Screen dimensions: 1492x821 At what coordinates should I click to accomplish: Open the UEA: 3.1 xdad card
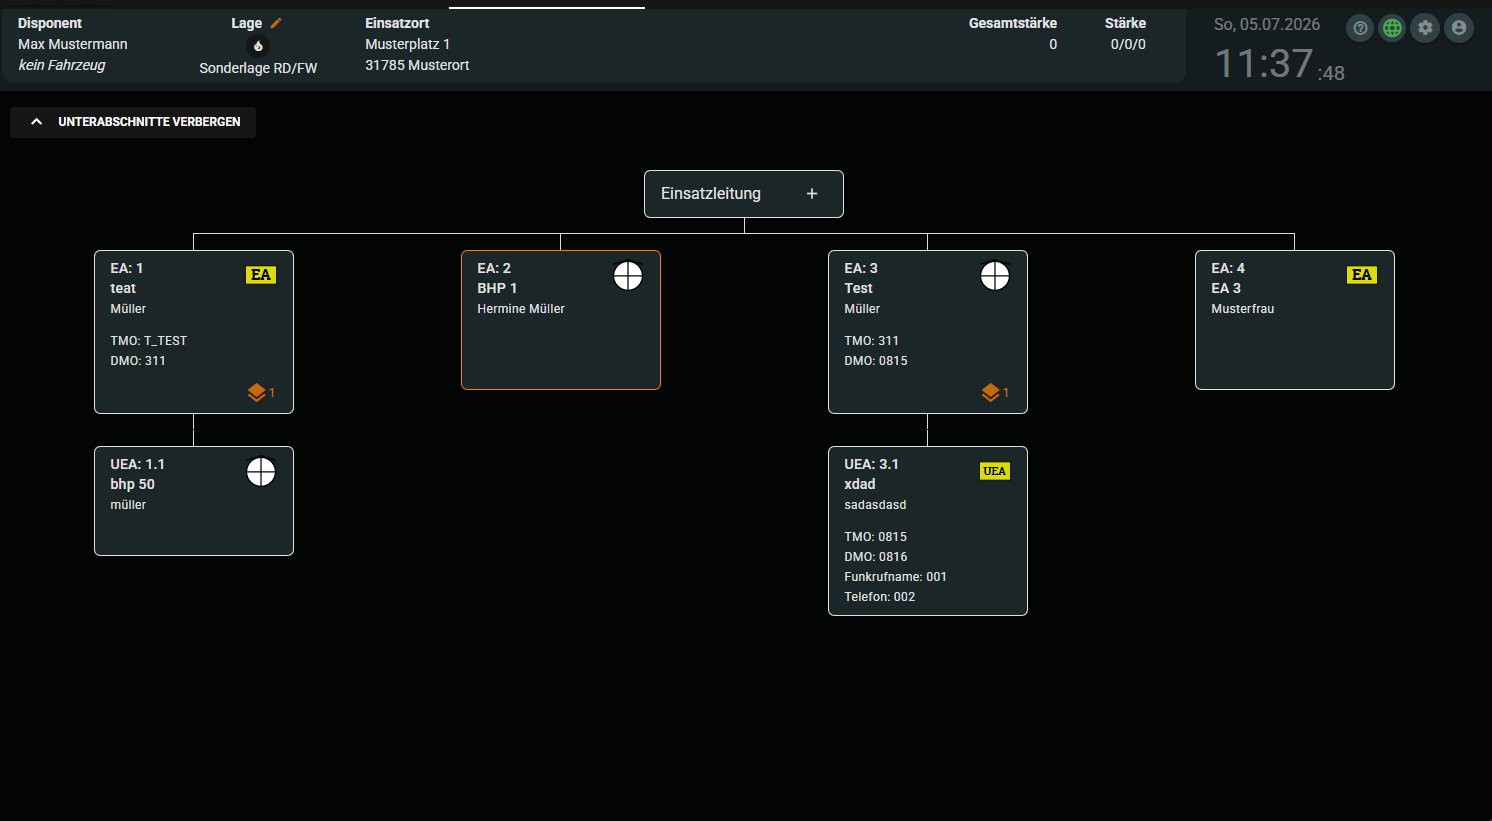coord(928,531)
